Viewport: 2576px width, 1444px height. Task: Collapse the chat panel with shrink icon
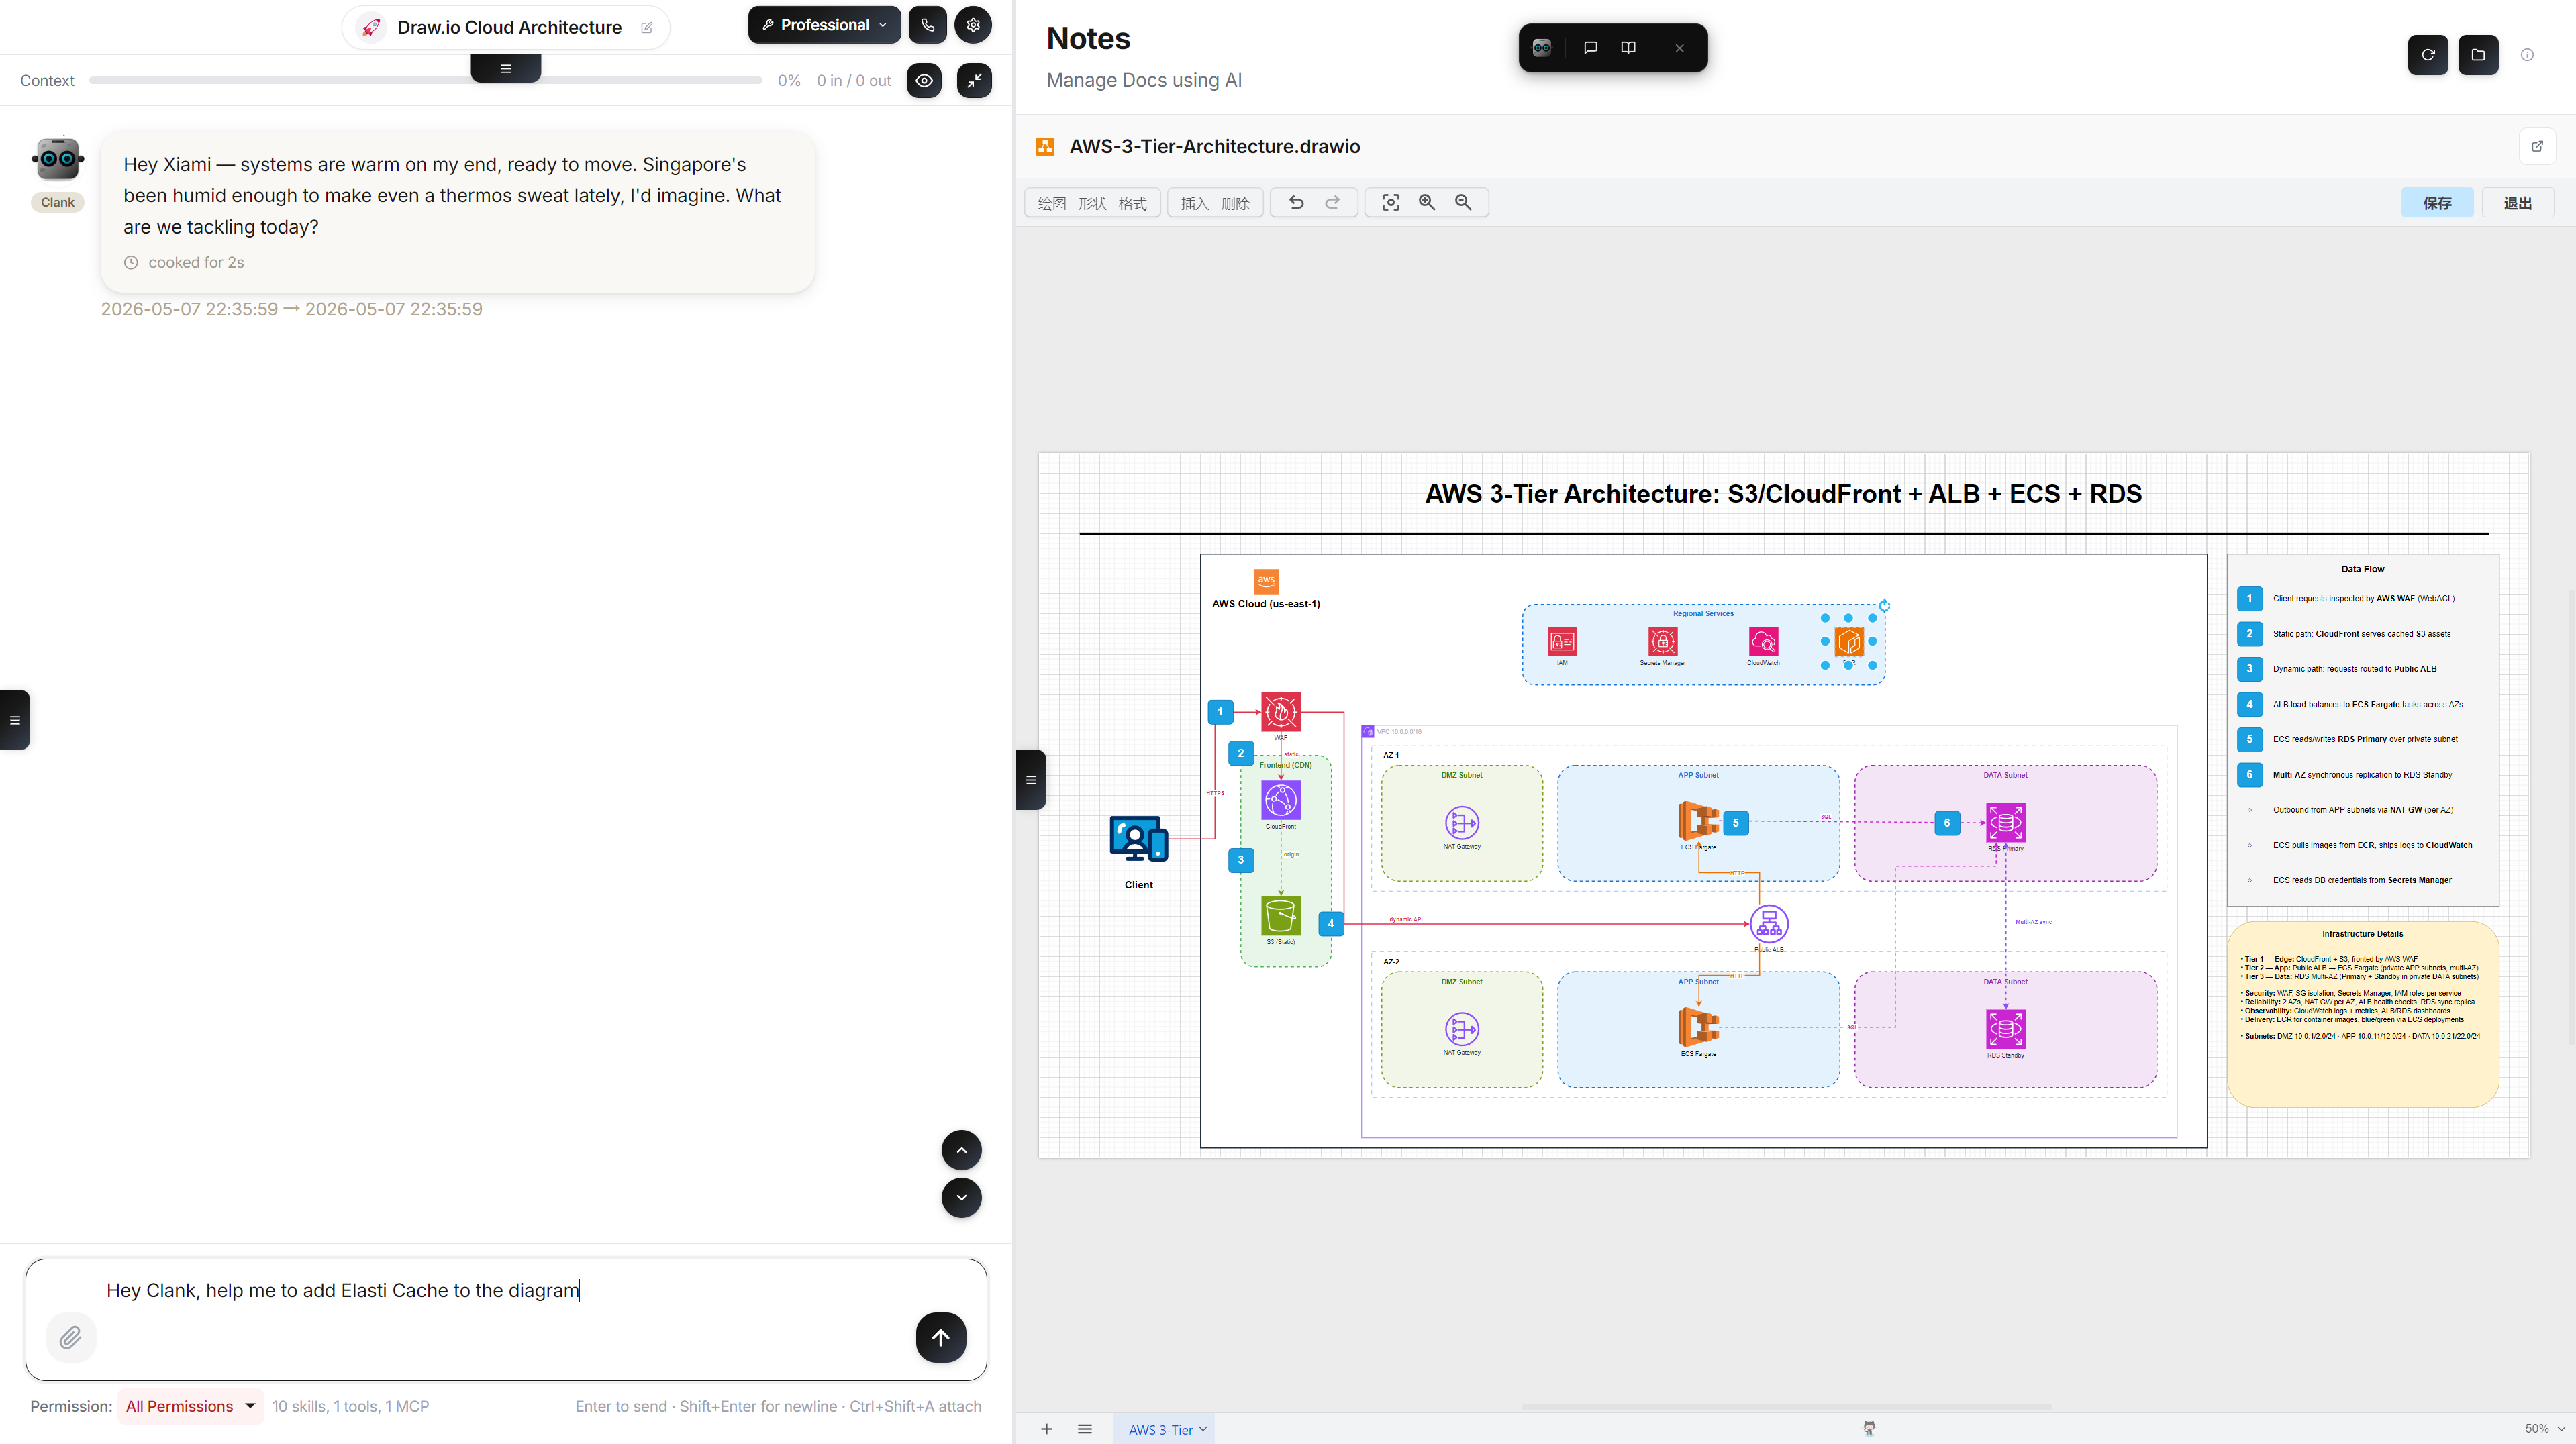[974, 80]
